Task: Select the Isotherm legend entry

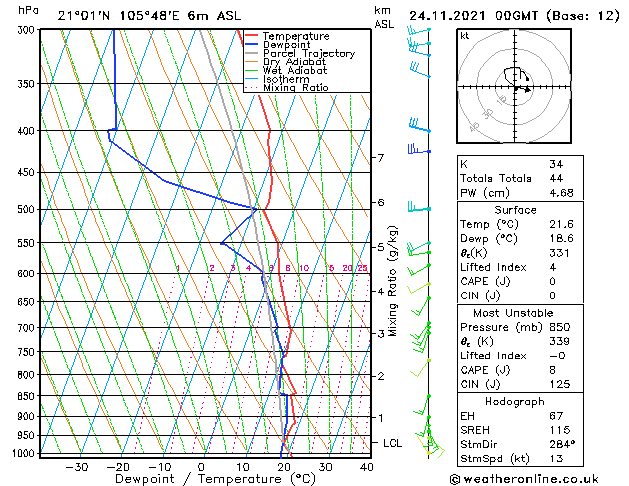Action: 286,79
